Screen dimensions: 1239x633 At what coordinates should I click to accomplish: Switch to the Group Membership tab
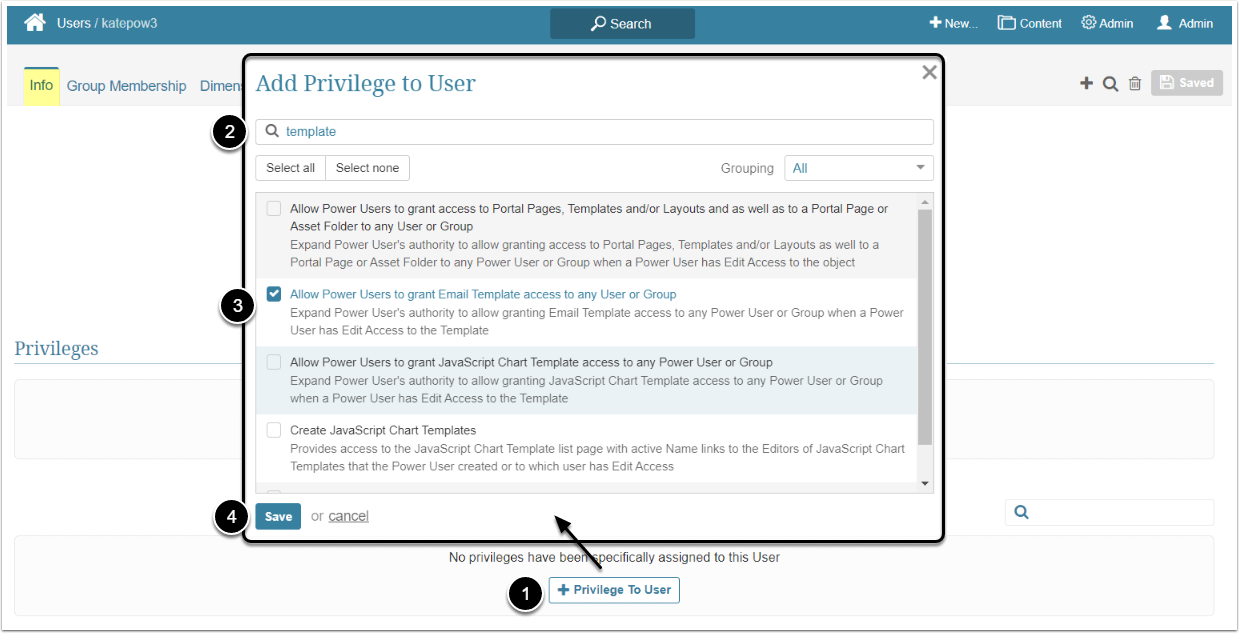coord(126,86)
